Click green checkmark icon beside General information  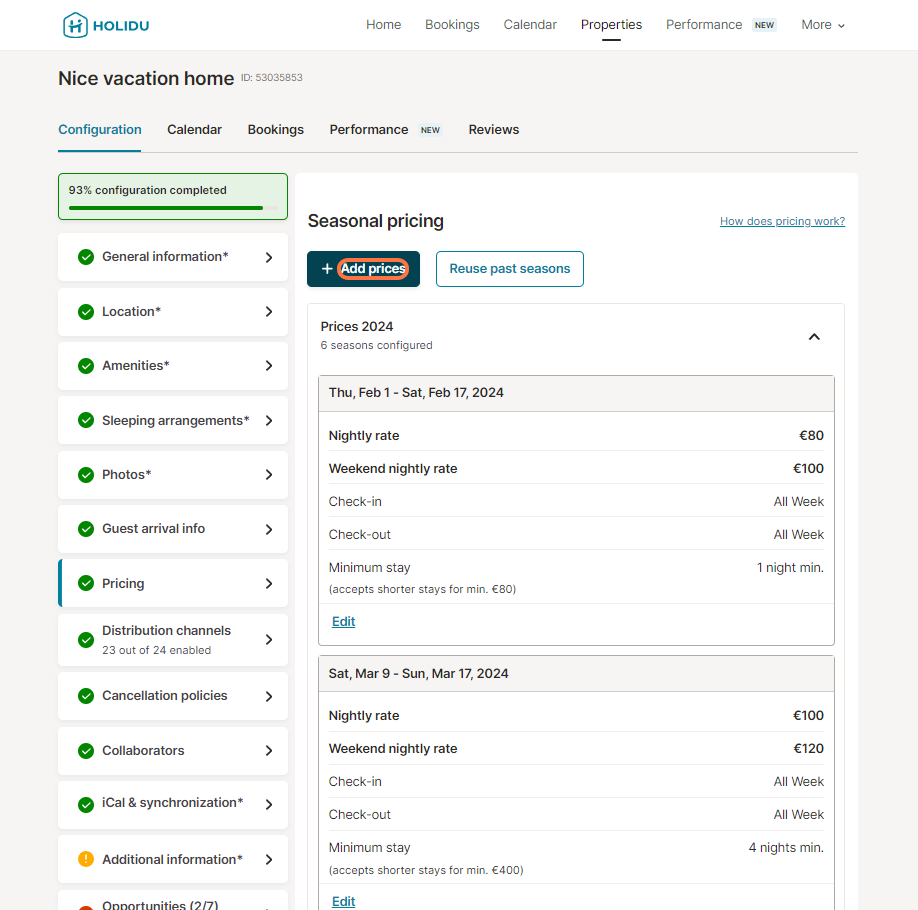86,257
